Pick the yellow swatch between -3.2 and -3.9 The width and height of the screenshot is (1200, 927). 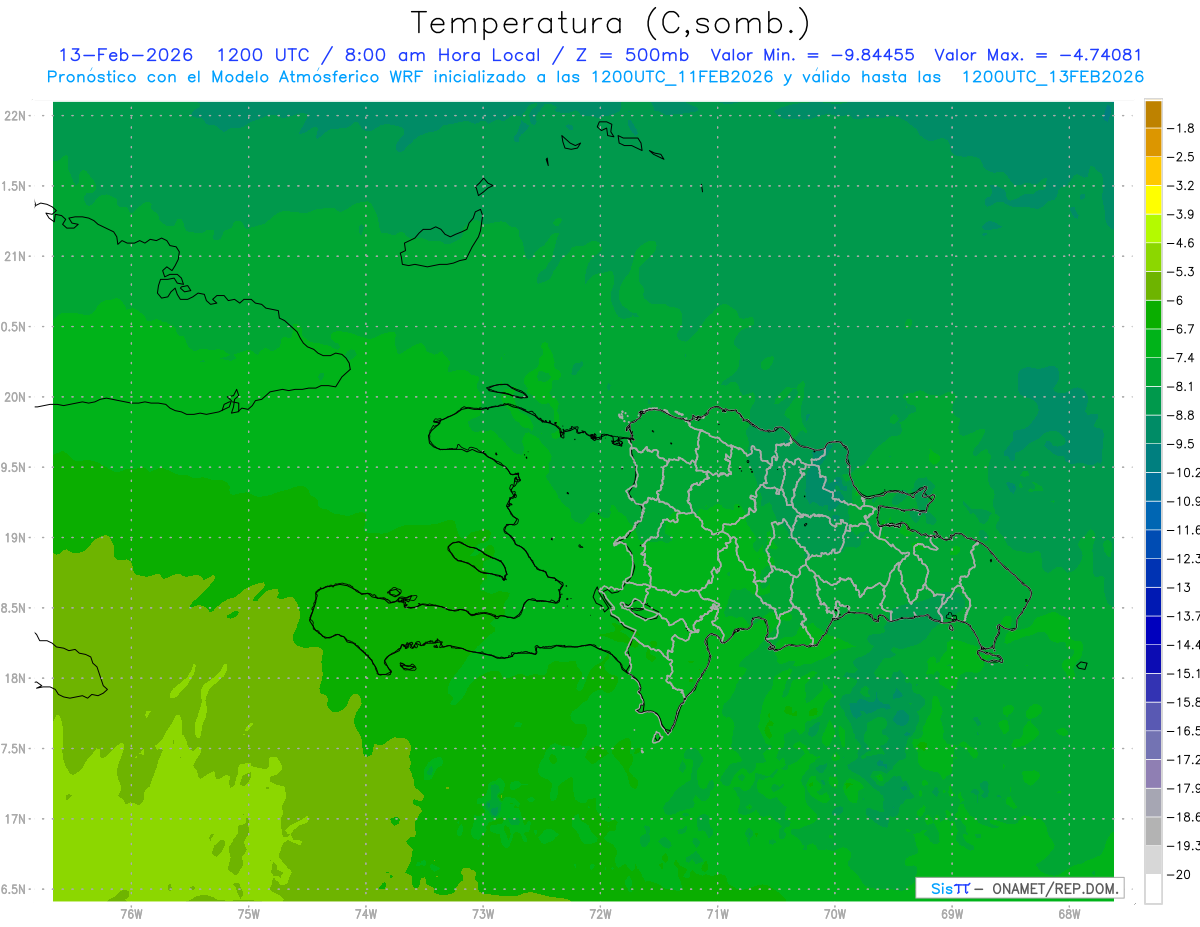click(1153, 200)
